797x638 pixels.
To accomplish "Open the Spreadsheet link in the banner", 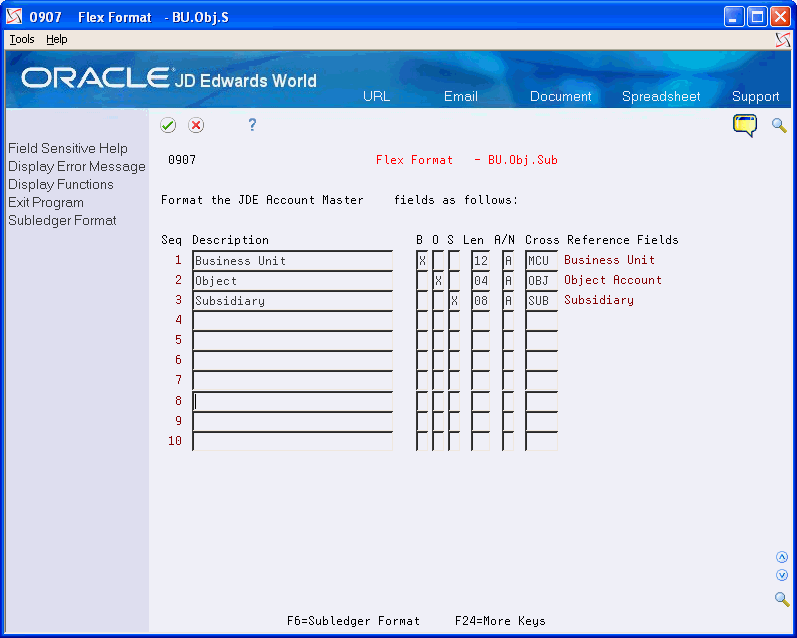I will coord(661,97).
